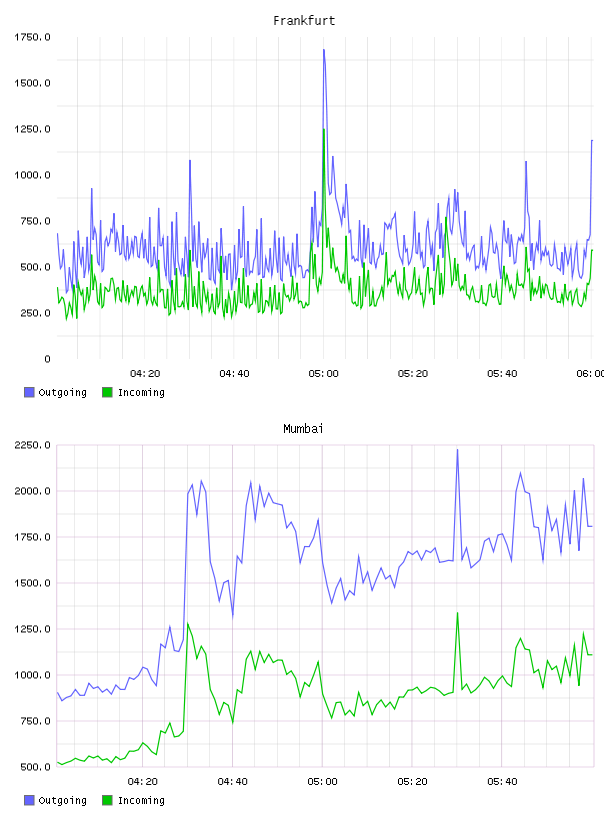Click the 04:20 time label on the Frankfurt chart

pos(145,374)
